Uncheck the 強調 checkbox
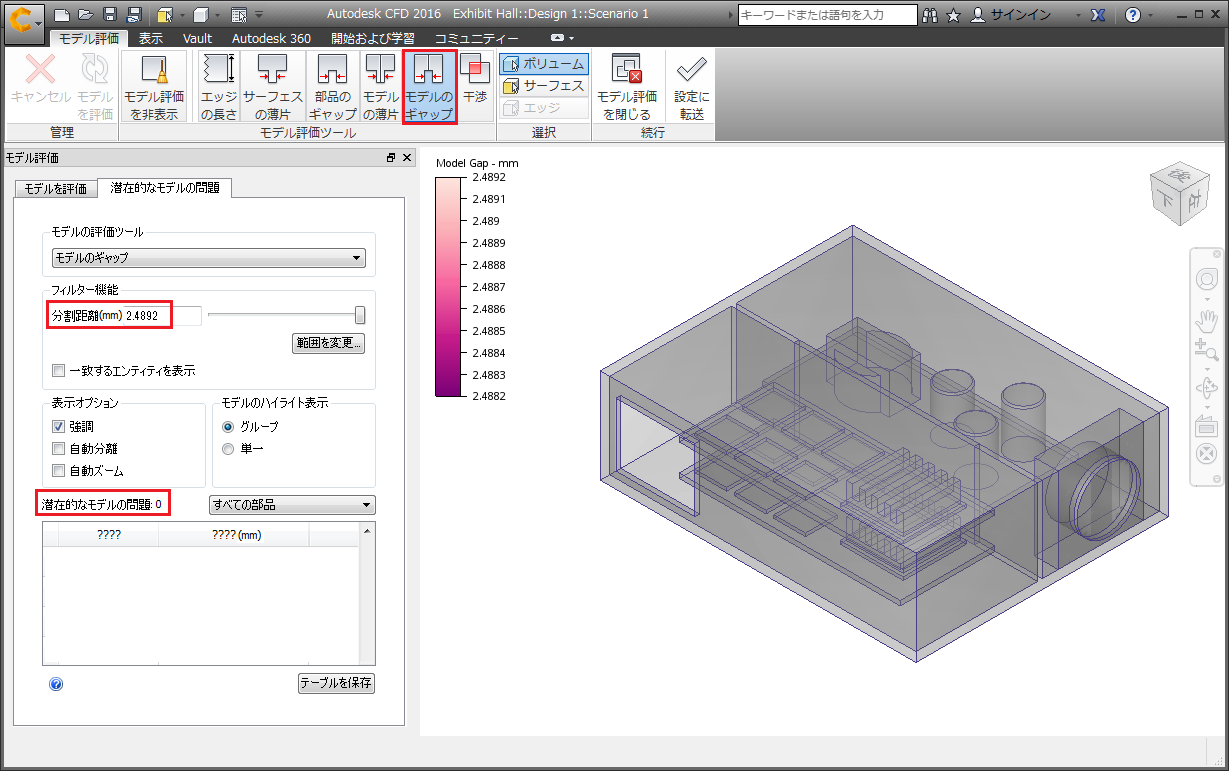 (58, 427)
